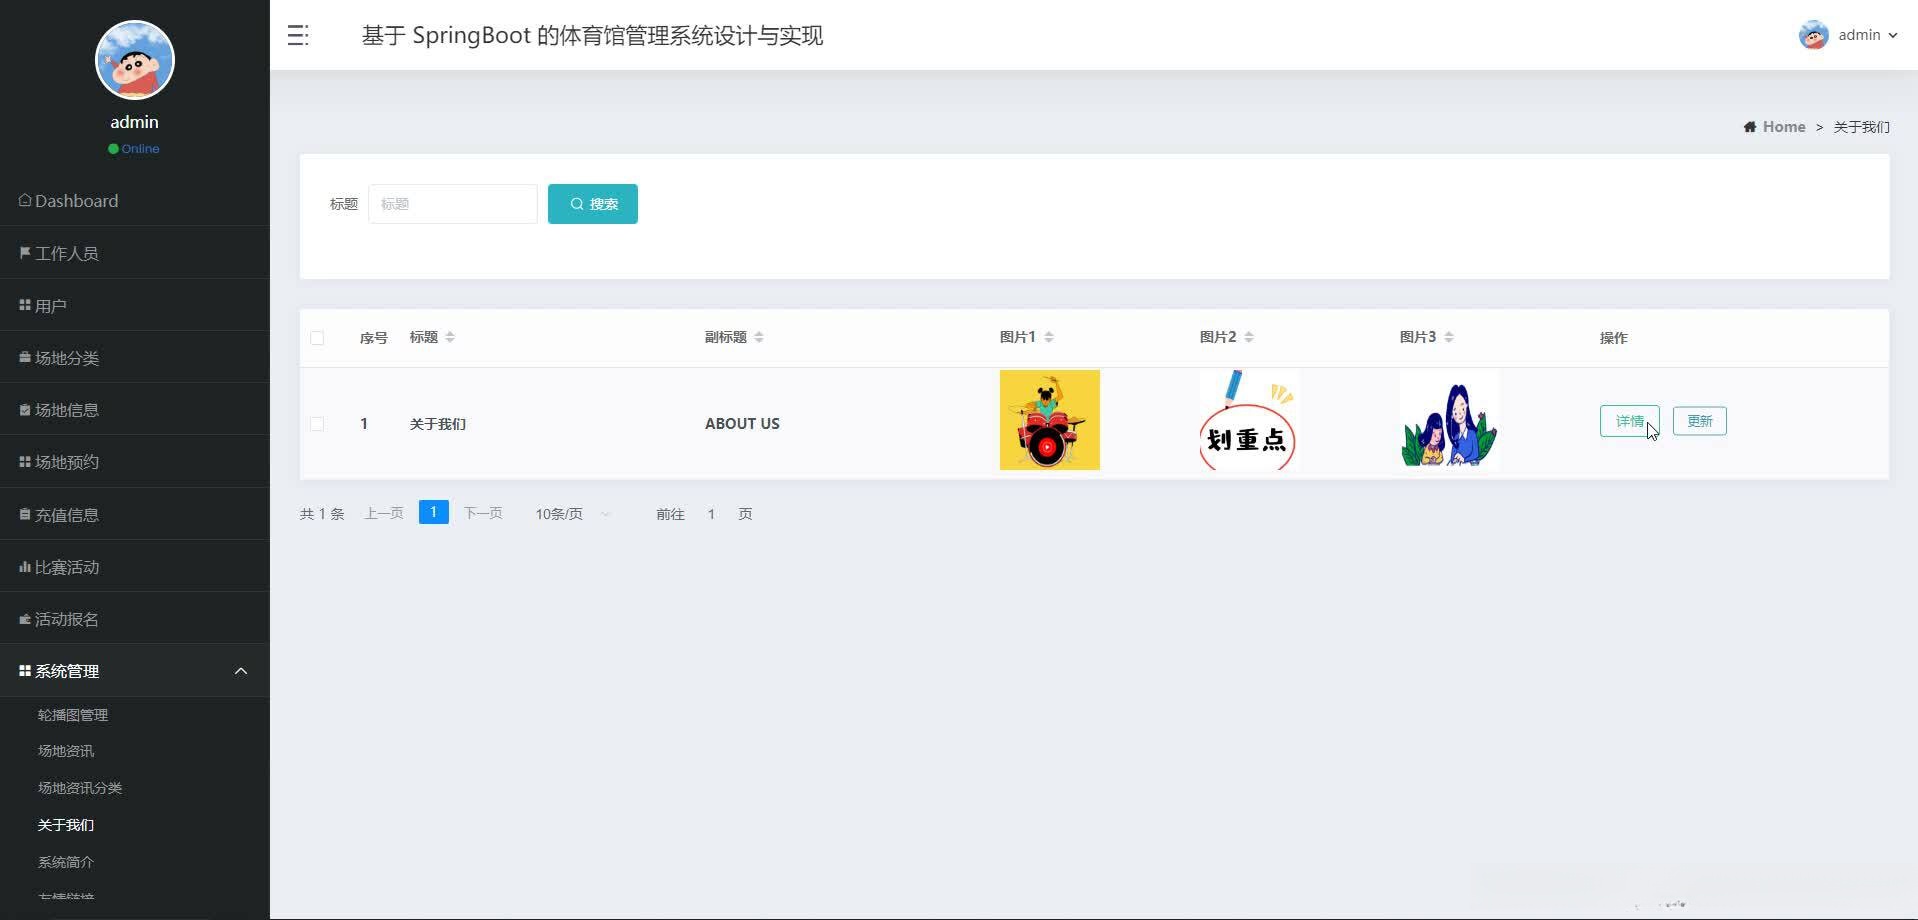Select 系统简介 in the sidebar submenu
1918x920 pixels.
point(64,861)
